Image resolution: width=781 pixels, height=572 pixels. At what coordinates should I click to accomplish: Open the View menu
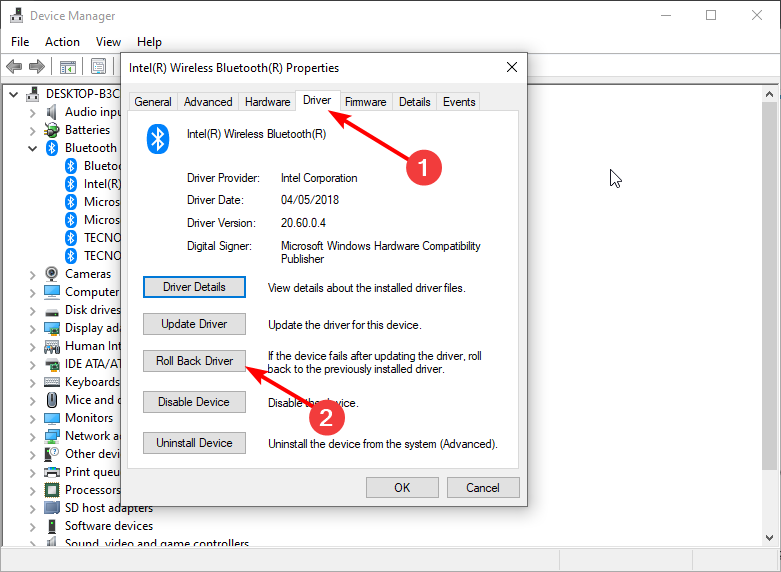coord(108,42)
